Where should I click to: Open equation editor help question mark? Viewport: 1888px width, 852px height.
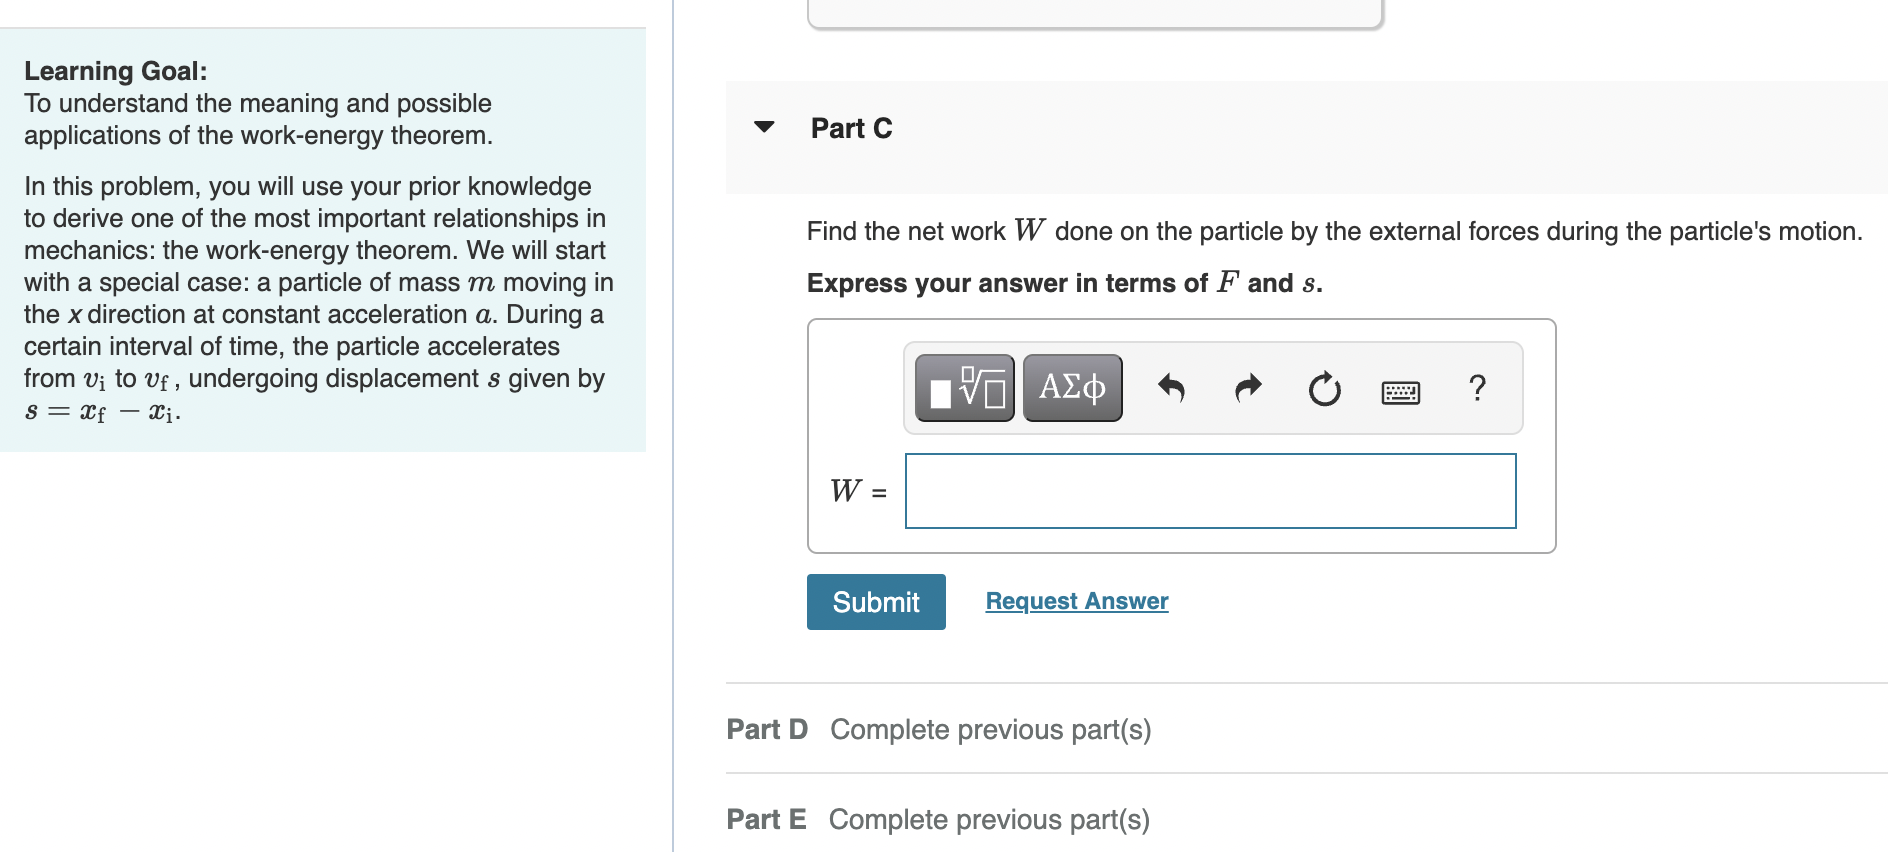pyautogui.click(x=1477, y=388)
